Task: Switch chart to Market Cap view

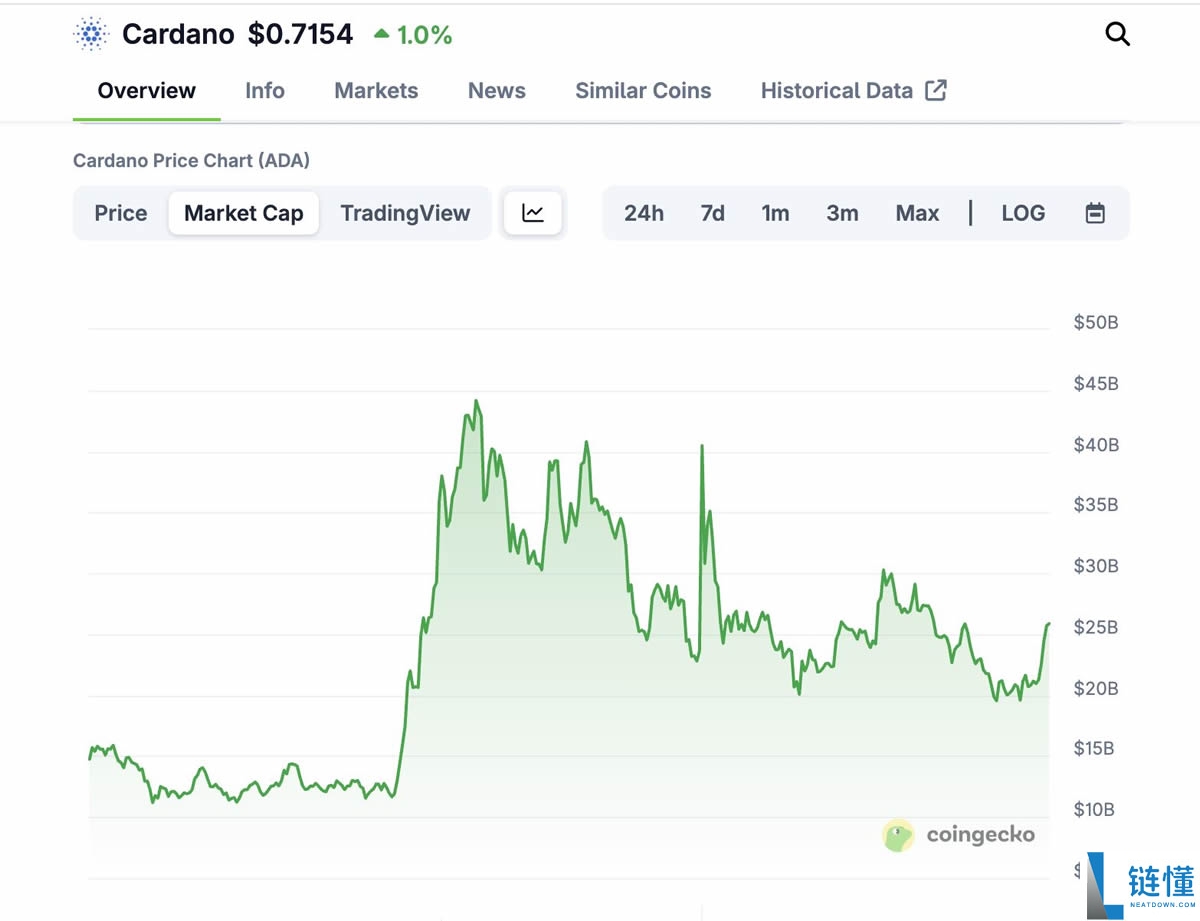Action: (x=243, y=213)
